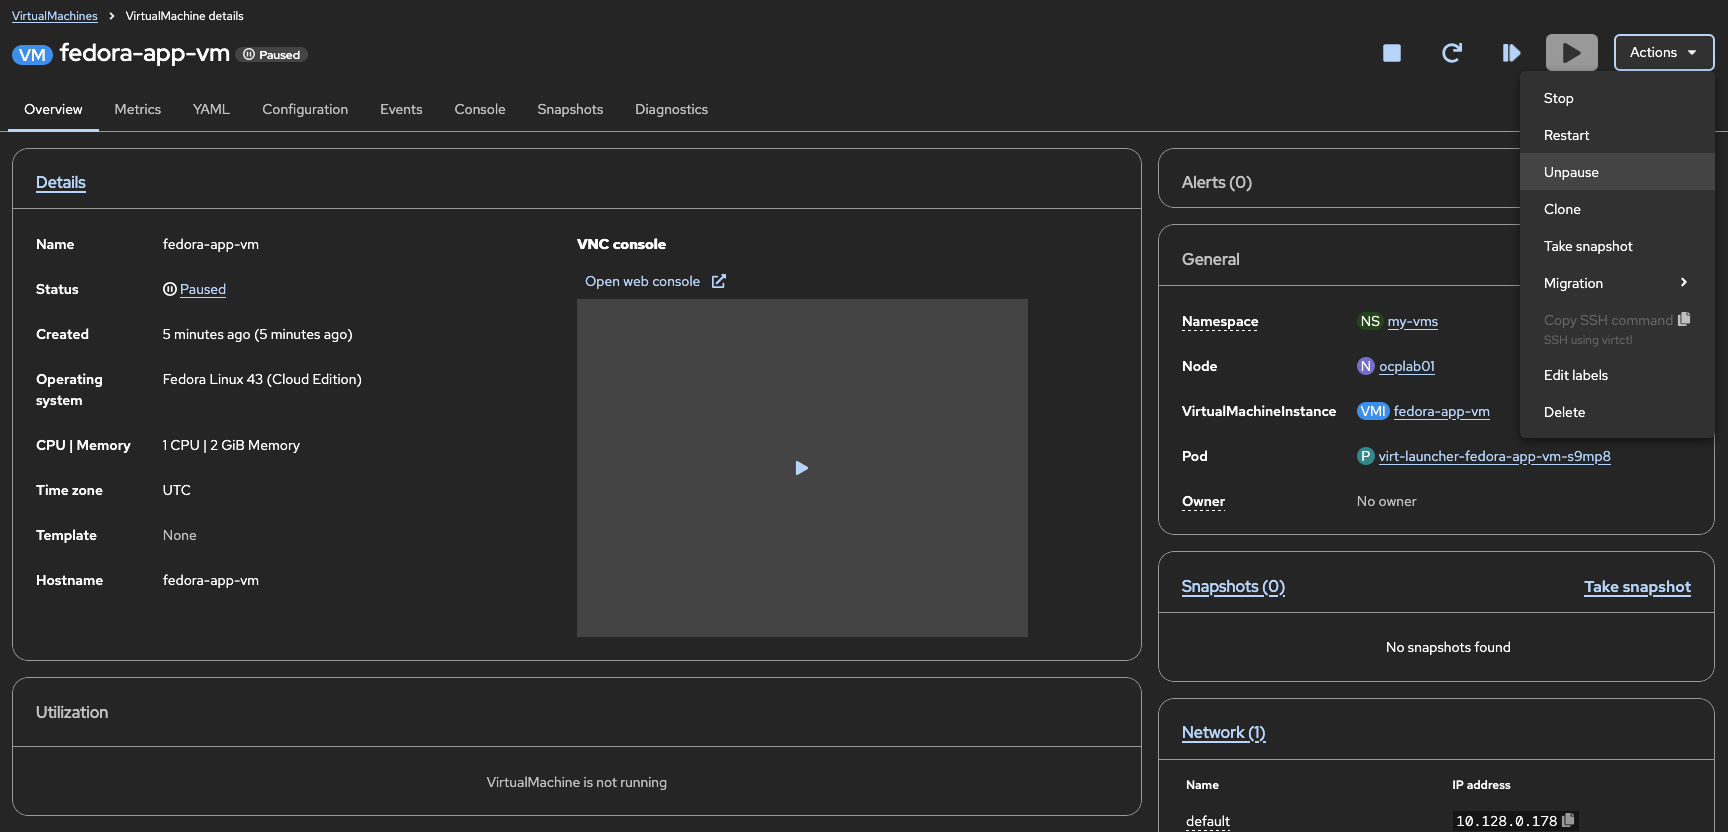Switch to the Events tab
This screenshot has width=1728, height=832.
point(401,109)
